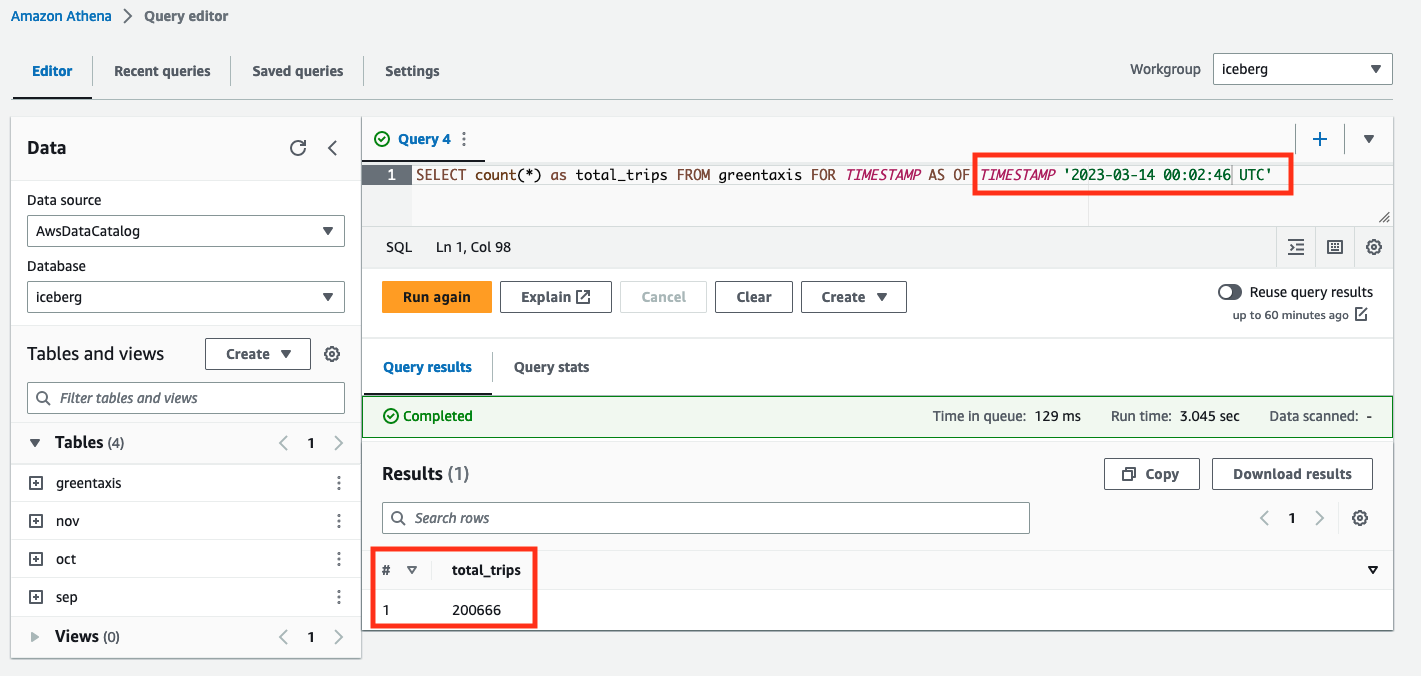Collapse the Tables list
This screenshot has width=1421, height=676.
click(36, 442)
